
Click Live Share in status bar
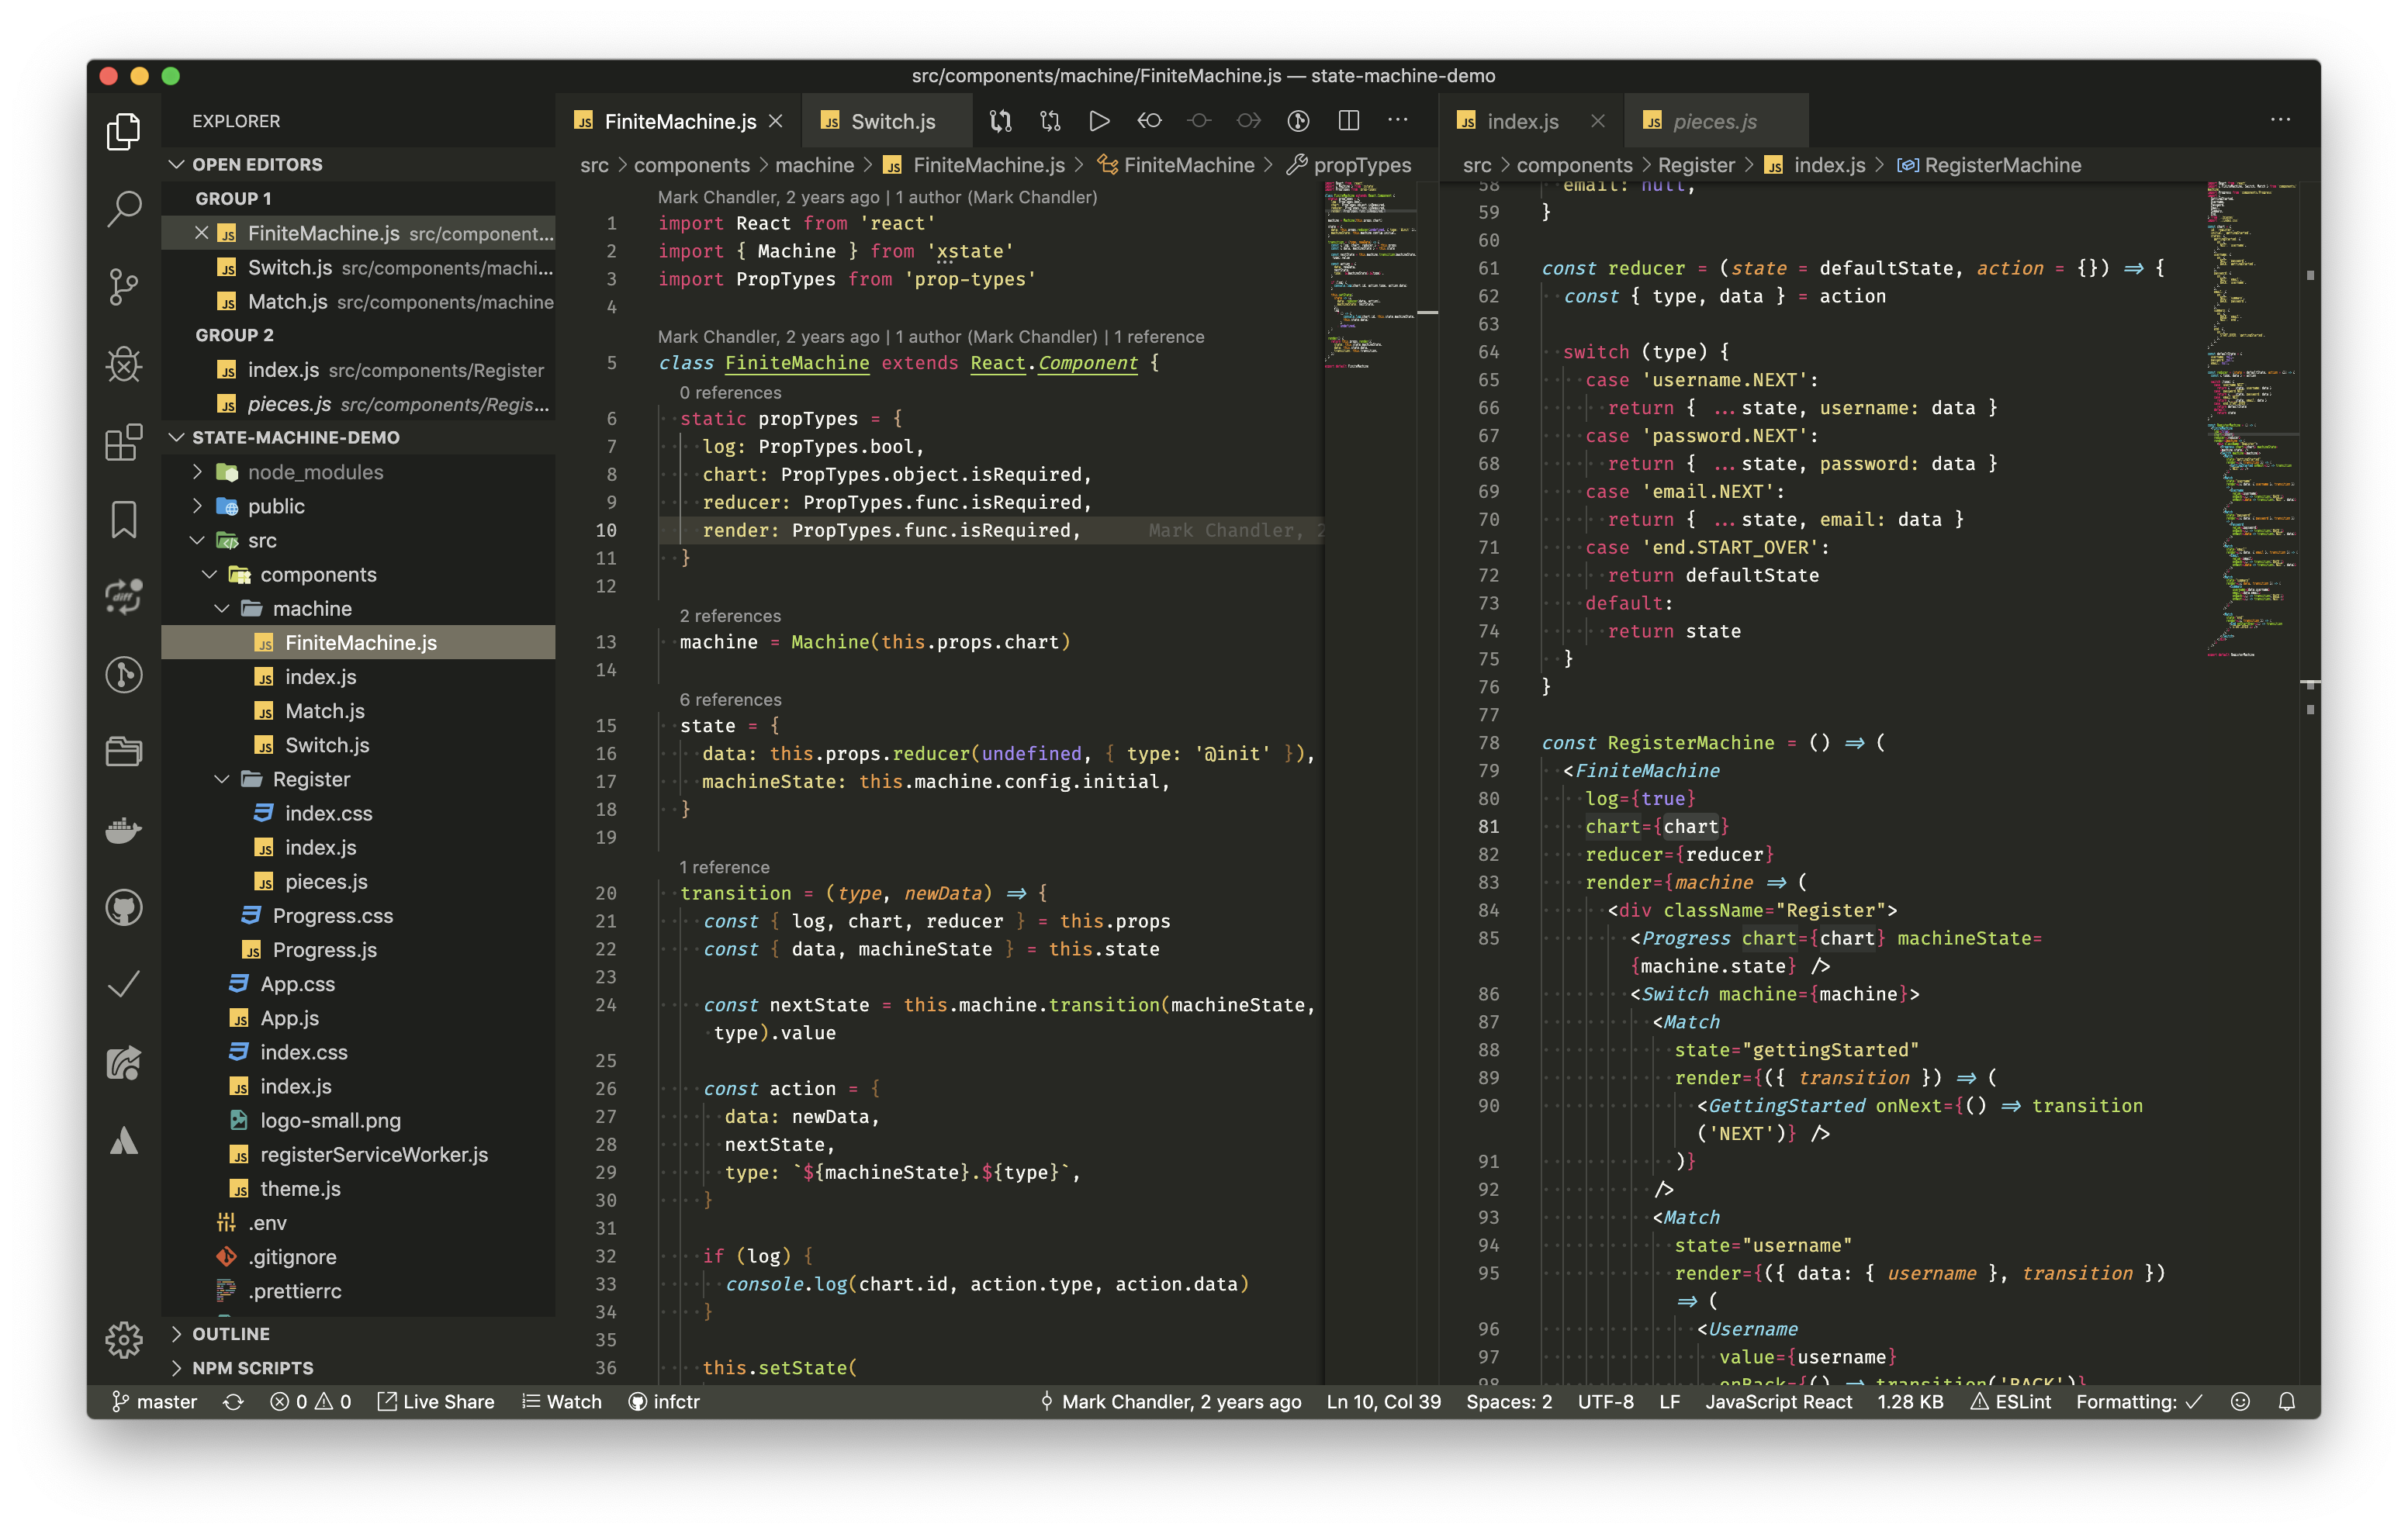436,1401
